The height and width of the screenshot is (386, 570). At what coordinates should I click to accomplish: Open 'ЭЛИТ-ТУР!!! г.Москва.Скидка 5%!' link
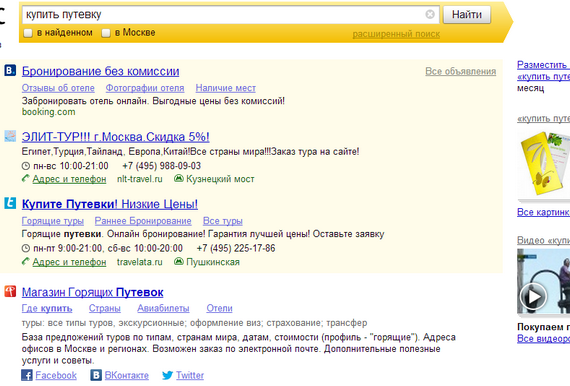click(116, 137)
